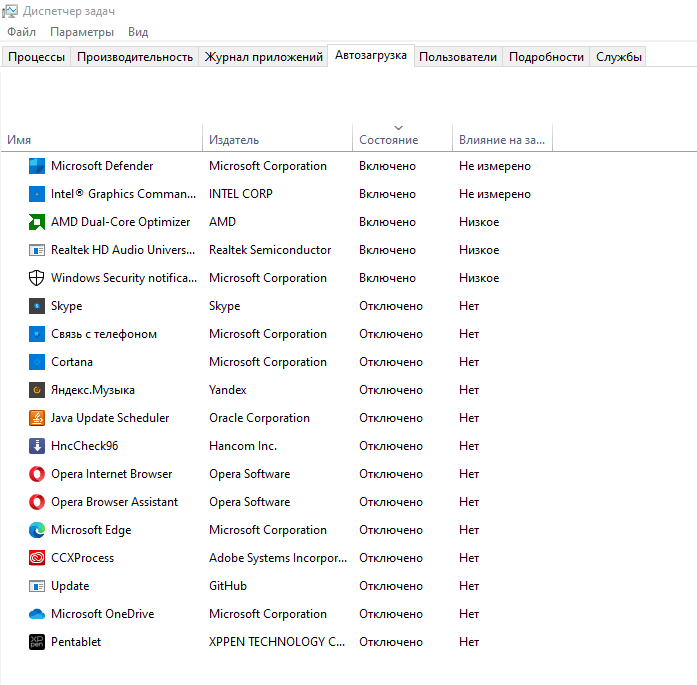697x685 pixels.
Task: Select the Яндекс.Музыка name
Action: point(93,390)
